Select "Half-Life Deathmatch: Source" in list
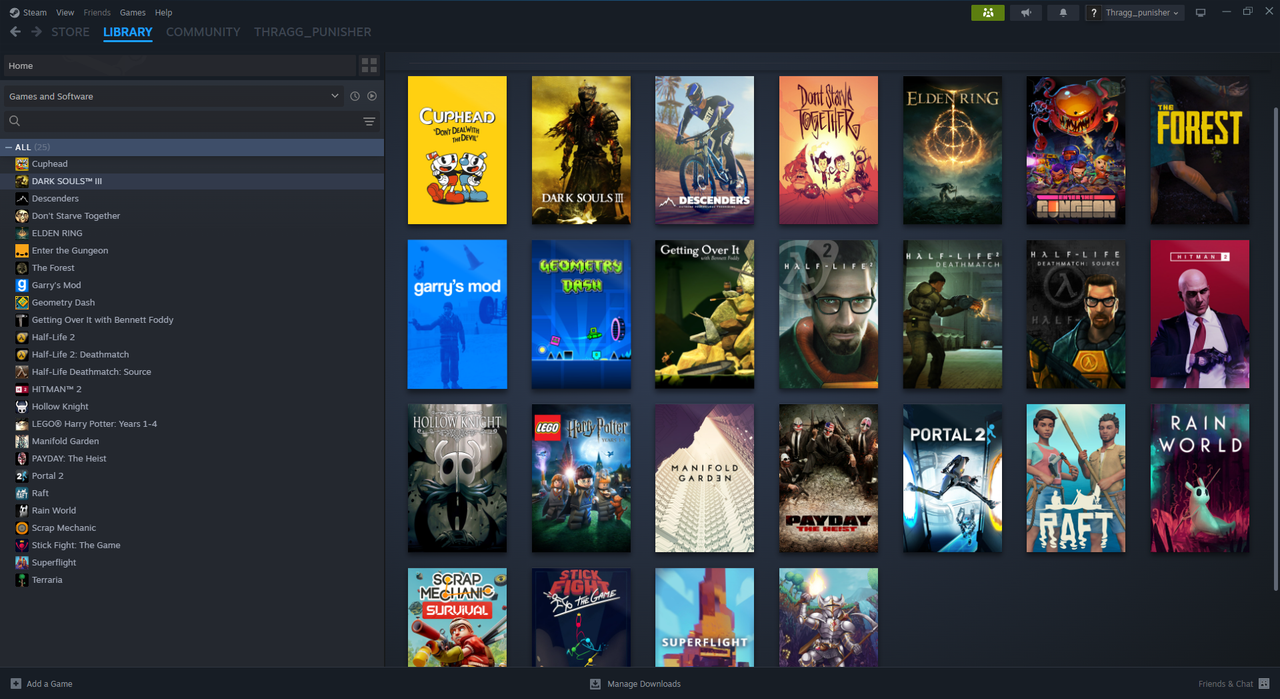This screenshot has height=699, width=1280. pos(91,372)
